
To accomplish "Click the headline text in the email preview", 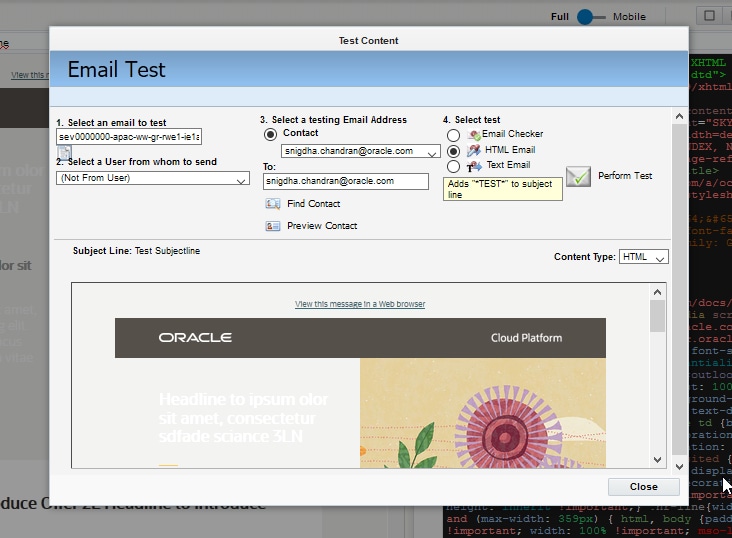I will pos(243,418).
